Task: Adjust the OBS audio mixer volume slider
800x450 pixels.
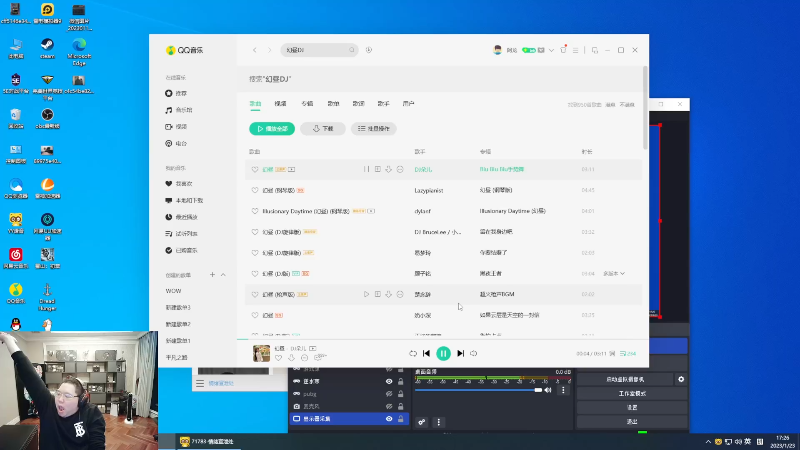Action: (478, 390)
